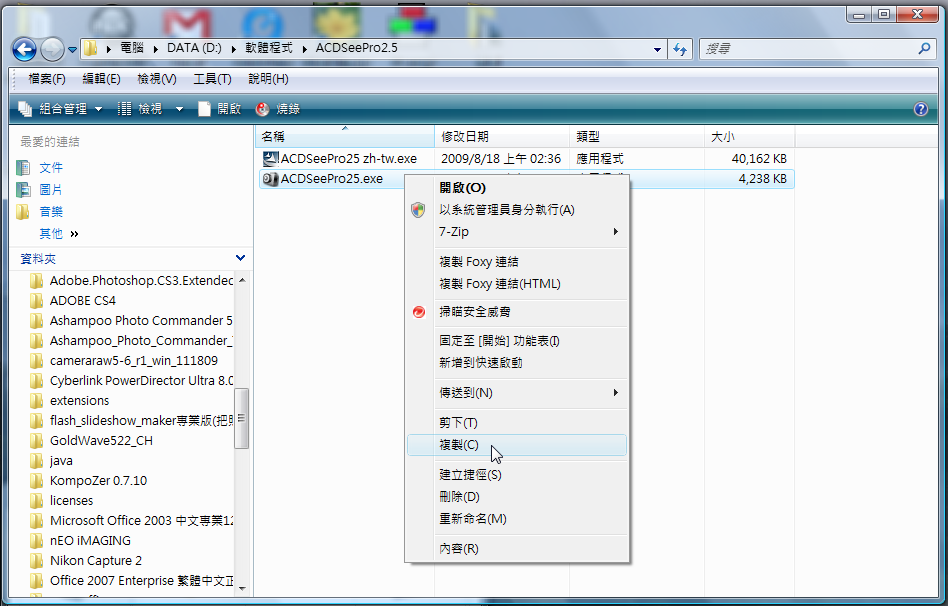948x606 pixels.
Task: Choose 固定至 [開始] 功能表 menu entry
Action: point(517,341)
